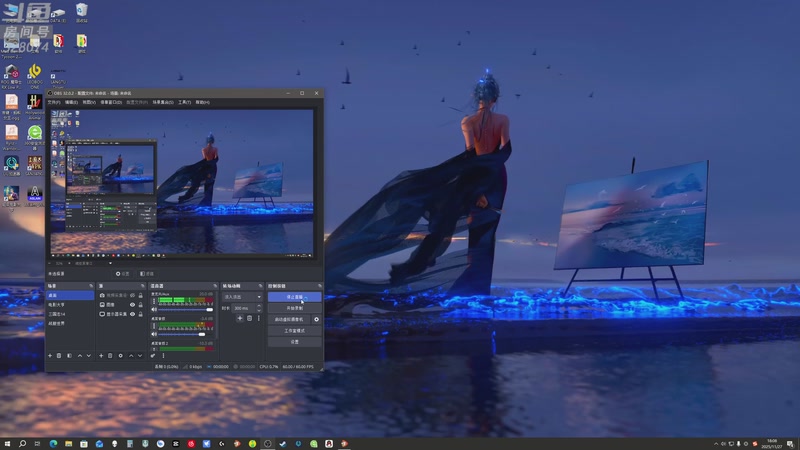This screenshot has width=800, height=450.
Task: Move scene up with arrow icon
Action: (80, 356)
